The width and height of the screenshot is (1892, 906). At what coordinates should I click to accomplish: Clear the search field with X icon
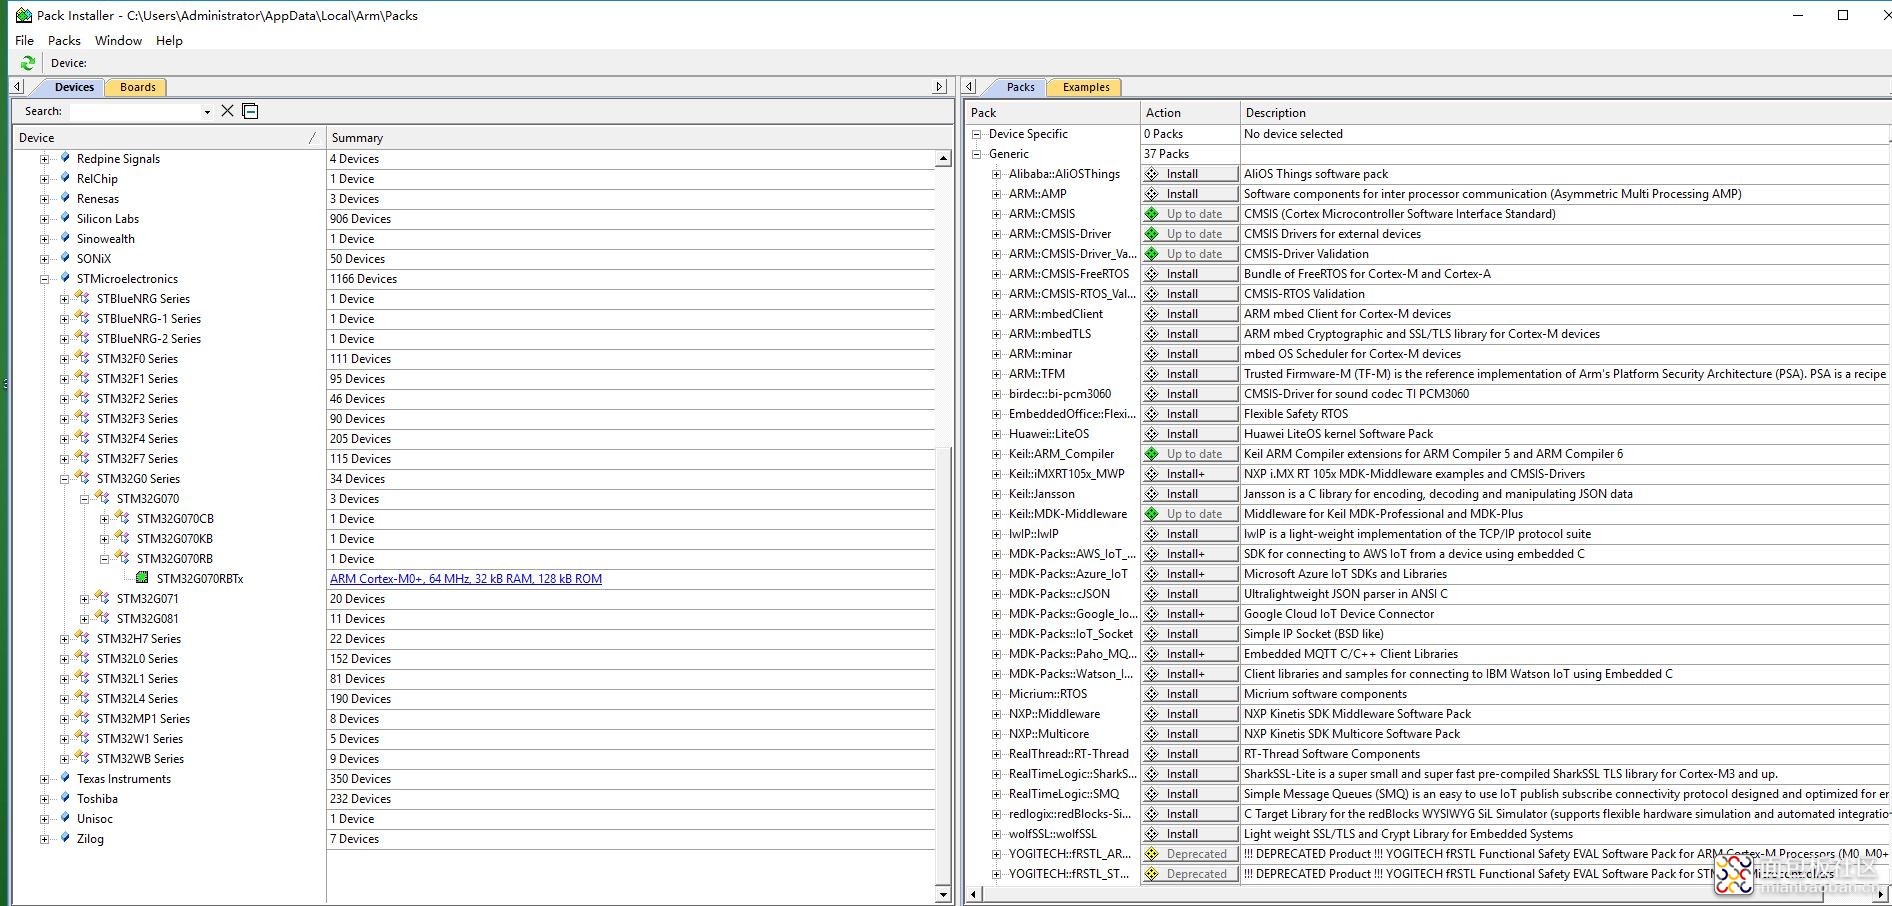pyautogui.click(x=228, y=111)
